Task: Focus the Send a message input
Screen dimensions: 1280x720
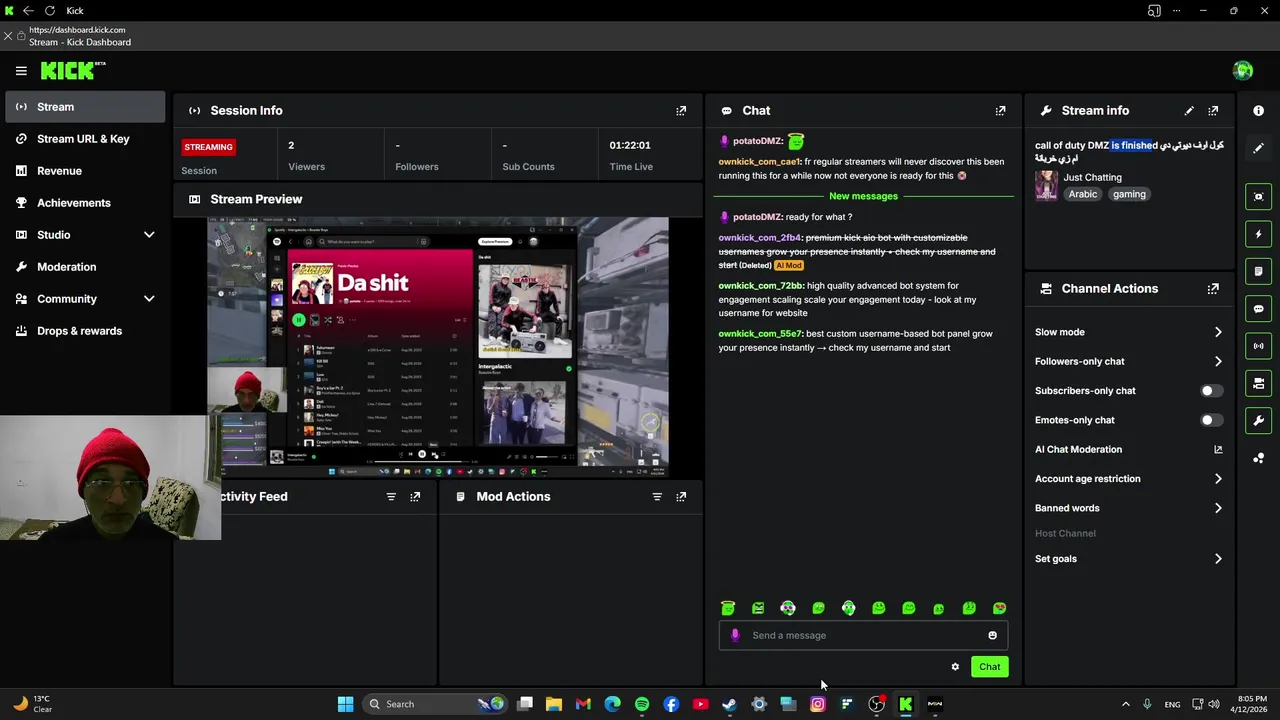Action: [x=863, y=636]
